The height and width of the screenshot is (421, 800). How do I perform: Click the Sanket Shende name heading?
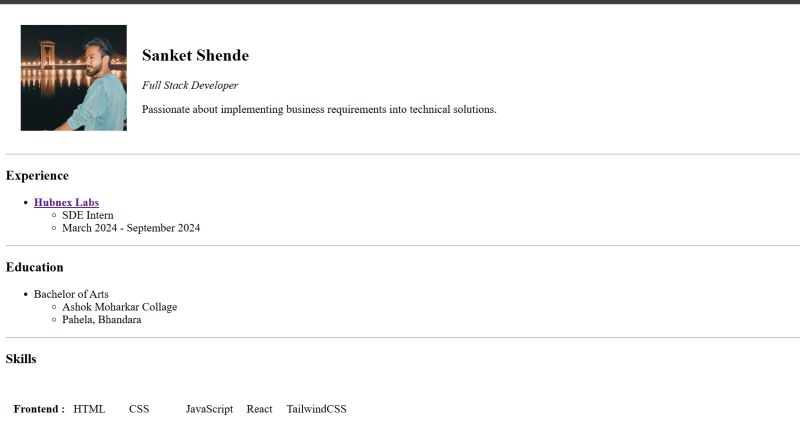tap(195, 56)
